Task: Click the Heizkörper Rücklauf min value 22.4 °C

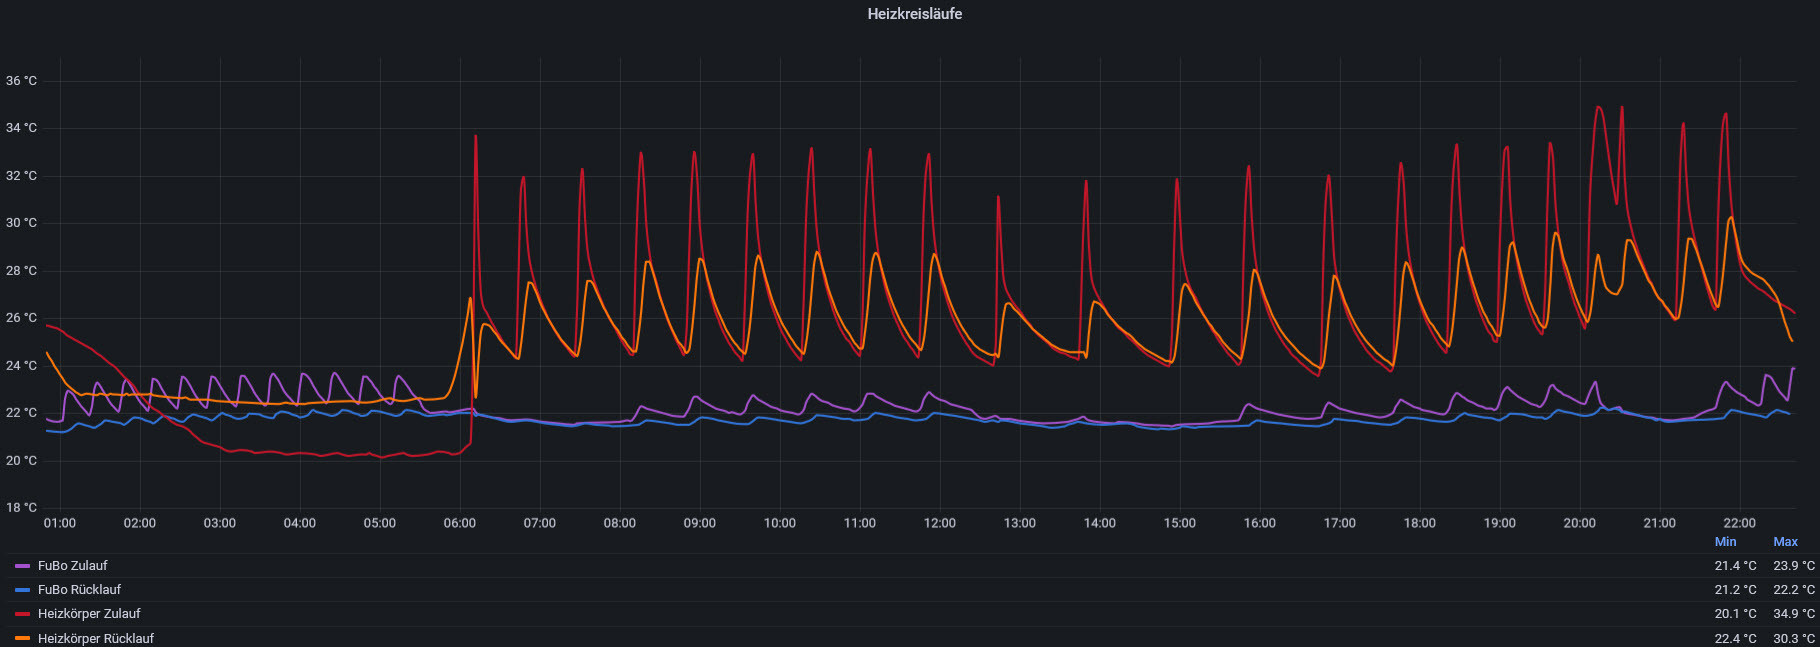Action: [1735, 638]
